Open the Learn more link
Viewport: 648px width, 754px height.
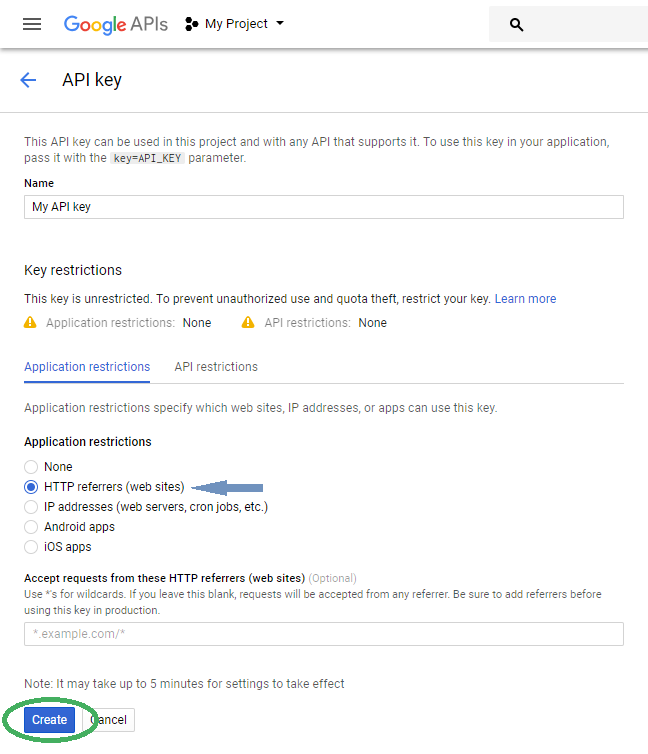tap(525, 299)
